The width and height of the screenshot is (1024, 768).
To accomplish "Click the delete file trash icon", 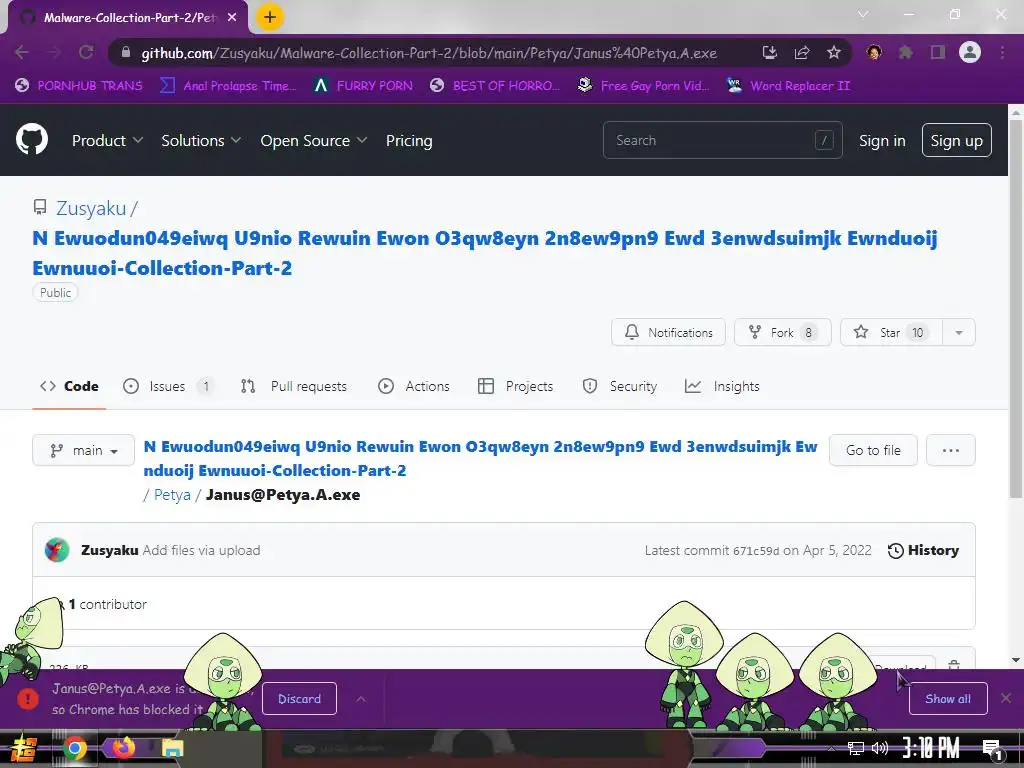I will click(953, 664).
